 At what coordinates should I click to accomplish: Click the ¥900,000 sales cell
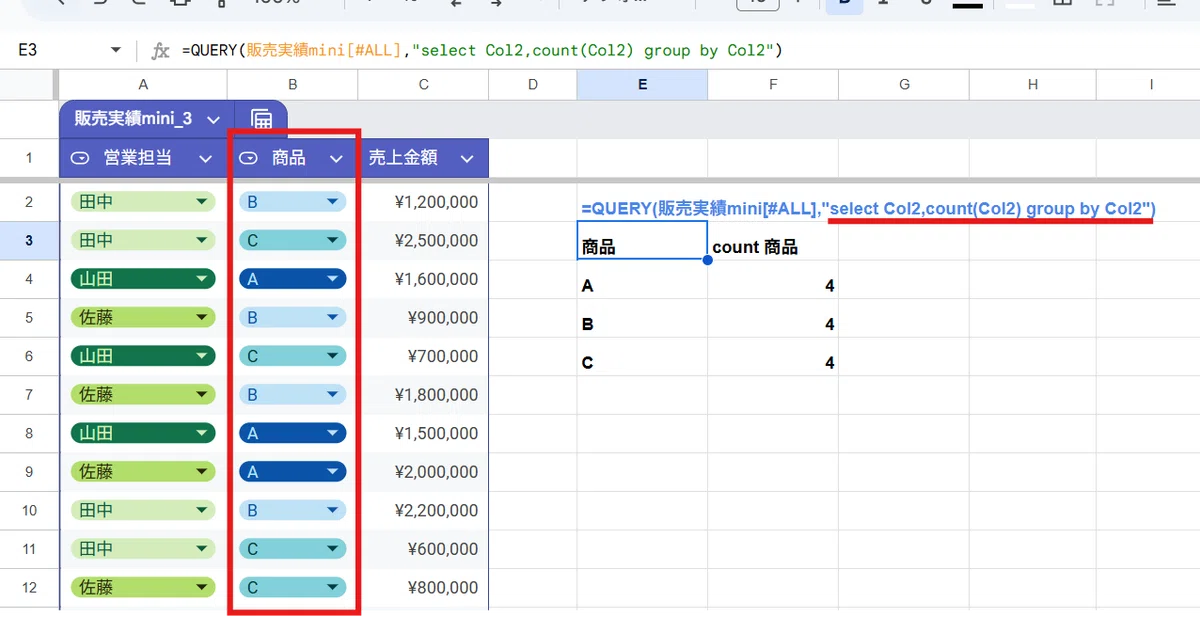424,317
